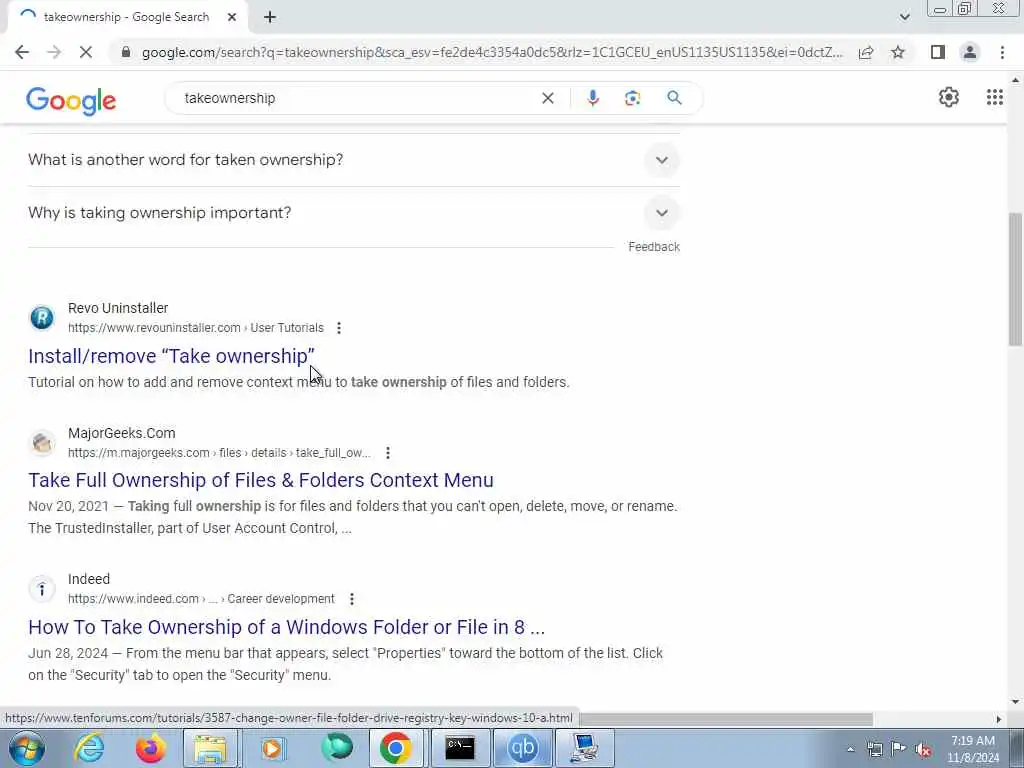The width and height of the screenshot is (1024, 768).
Task: Open 'Take Full Ownership of Files & Folders' link
Action: pos(261,480)
